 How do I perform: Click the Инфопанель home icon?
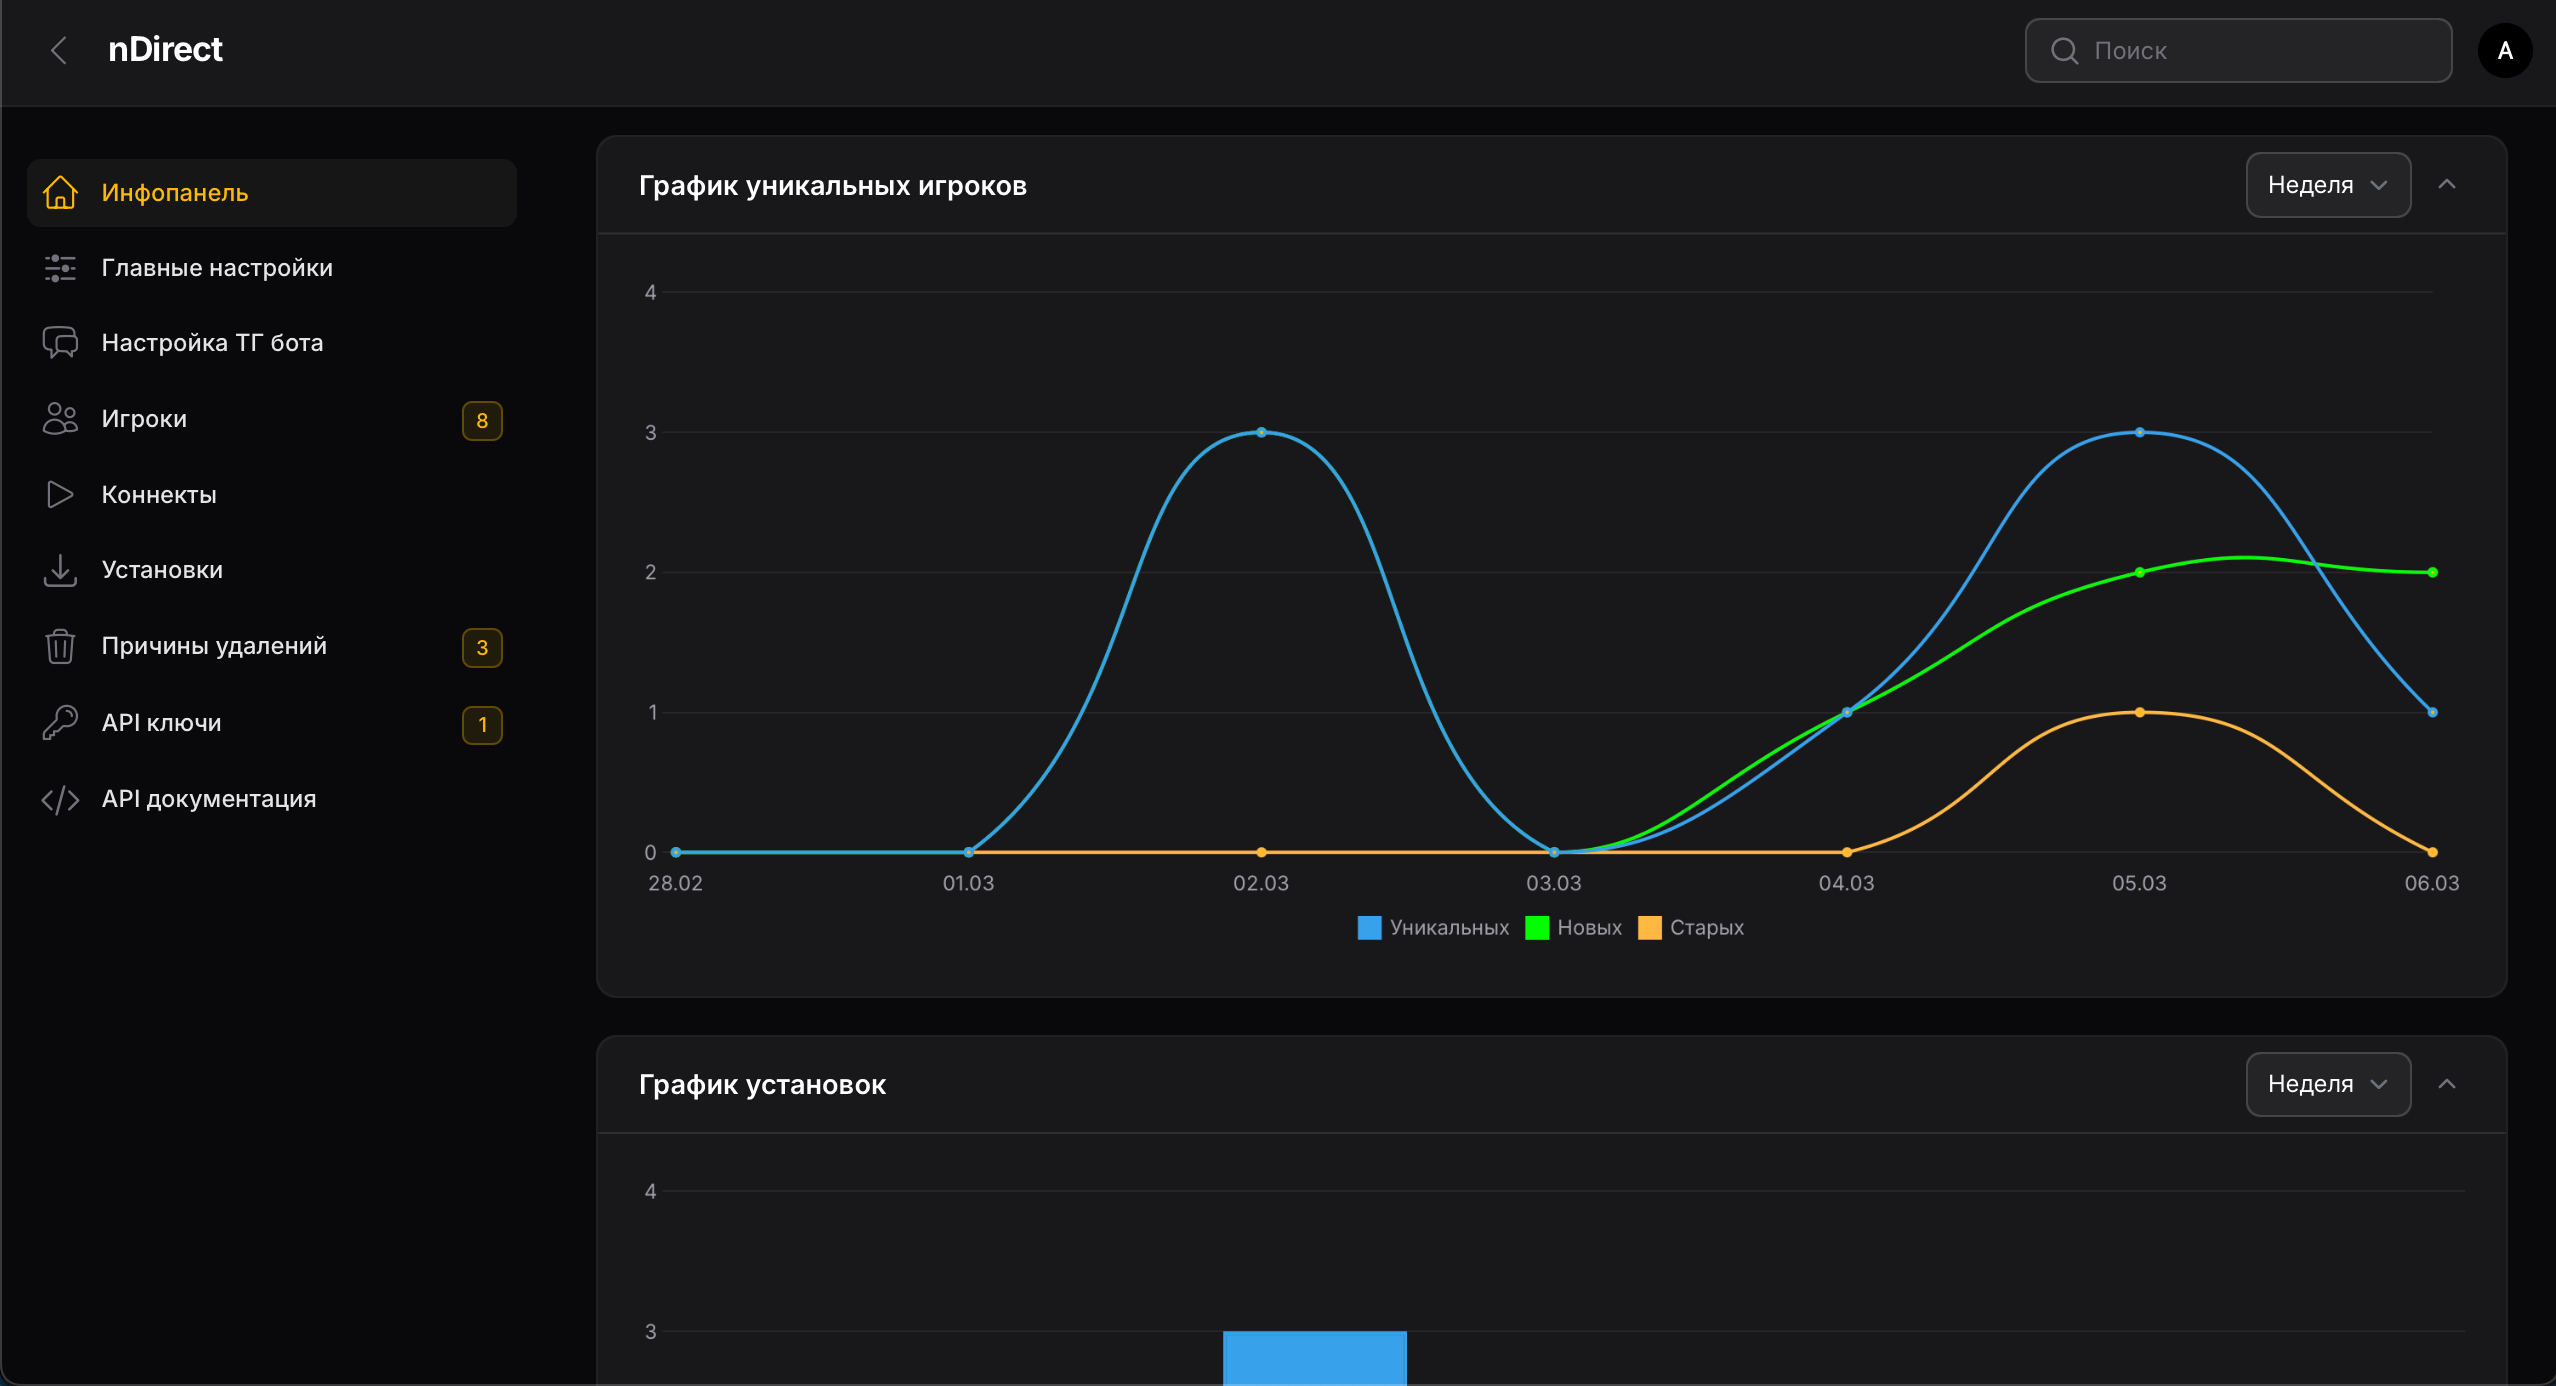(60, 192)
